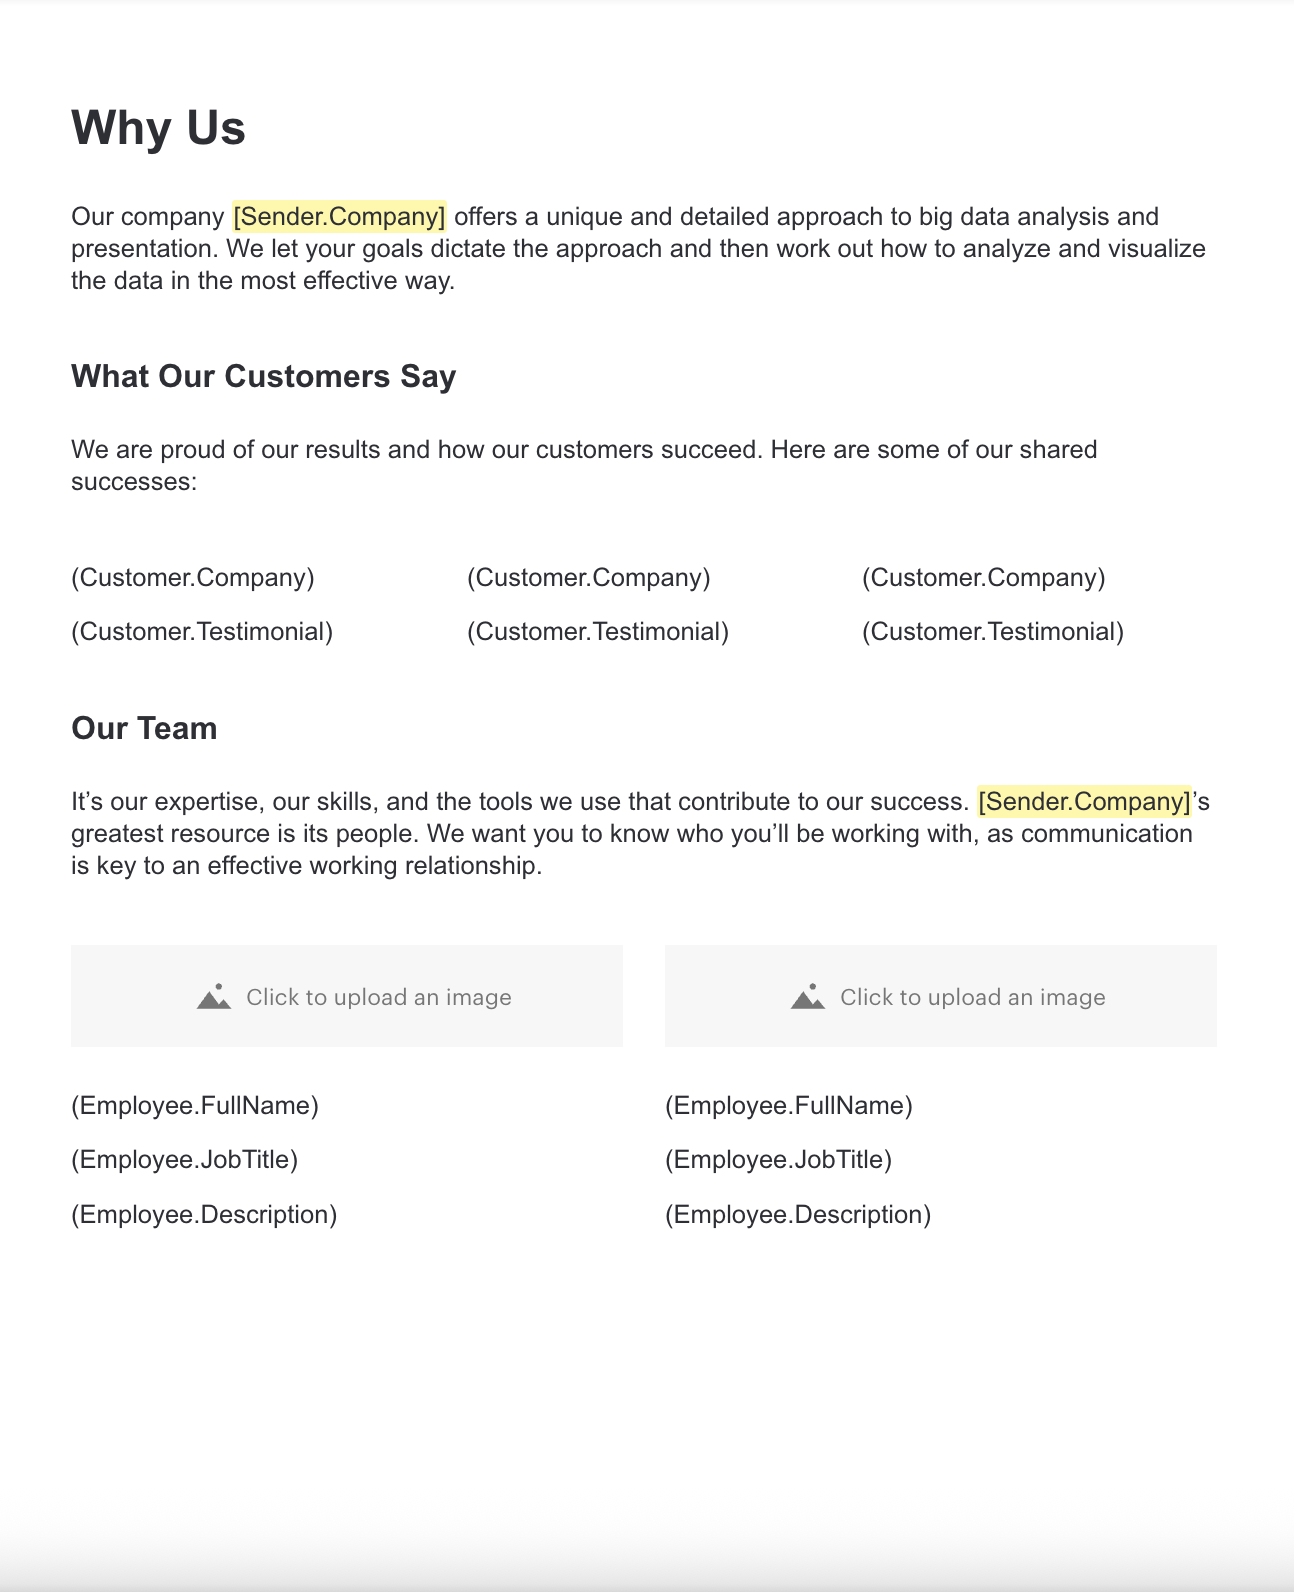Select the left (Employee.Description) placeholder
The width and height of the screenshot is (1294, 1592).
(x=204, y=1215)
